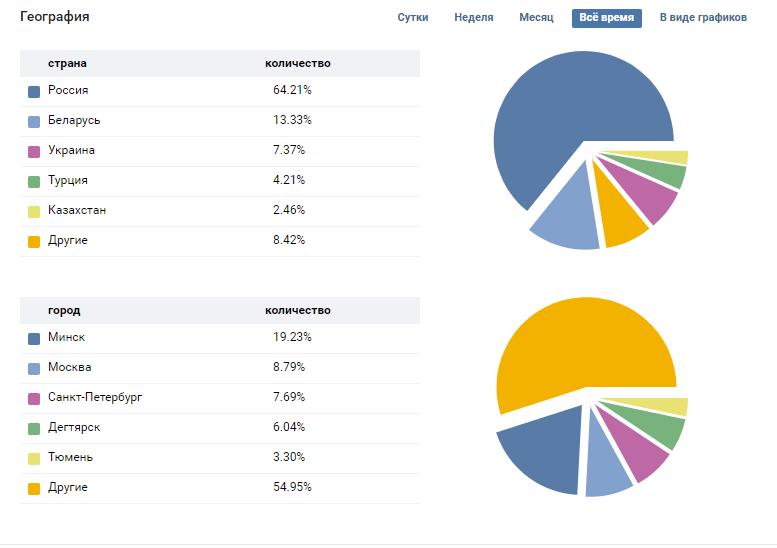
Task: Click the город column header
Action: point(64,311)
